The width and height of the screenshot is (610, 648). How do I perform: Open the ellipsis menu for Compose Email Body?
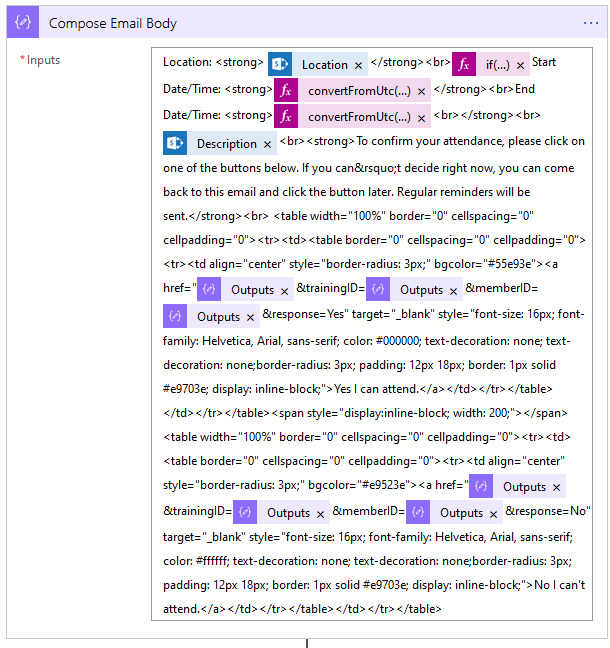coord(590,22)
